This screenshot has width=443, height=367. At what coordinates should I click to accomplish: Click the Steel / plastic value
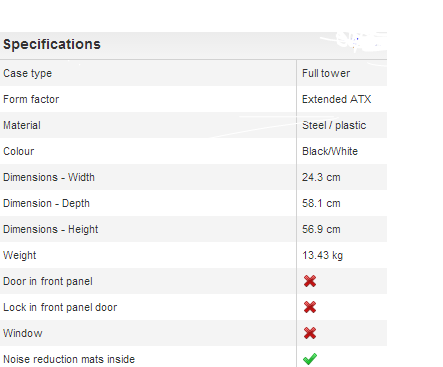coord(334,126)
